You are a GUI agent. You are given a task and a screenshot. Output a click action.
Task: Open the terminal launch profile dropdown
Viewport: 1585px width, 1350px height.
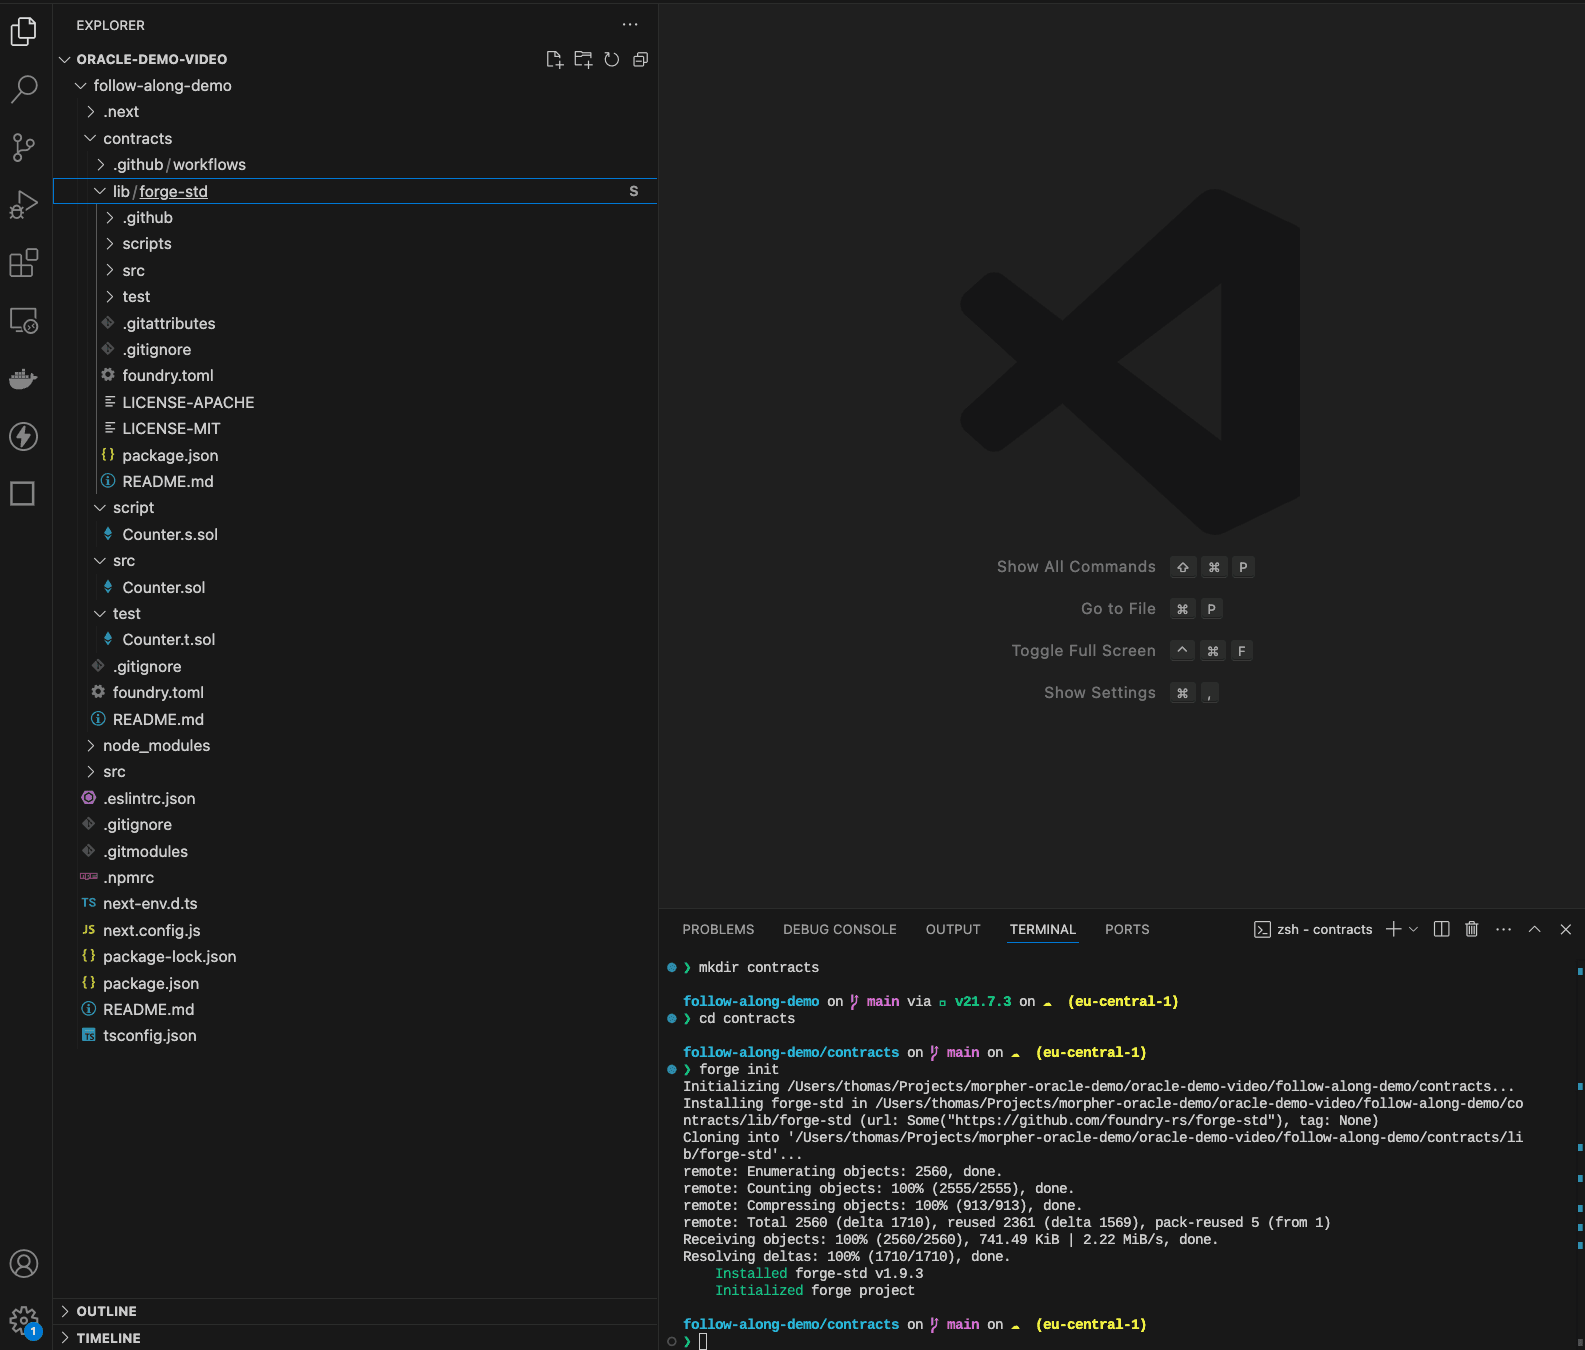point(1413,929)
